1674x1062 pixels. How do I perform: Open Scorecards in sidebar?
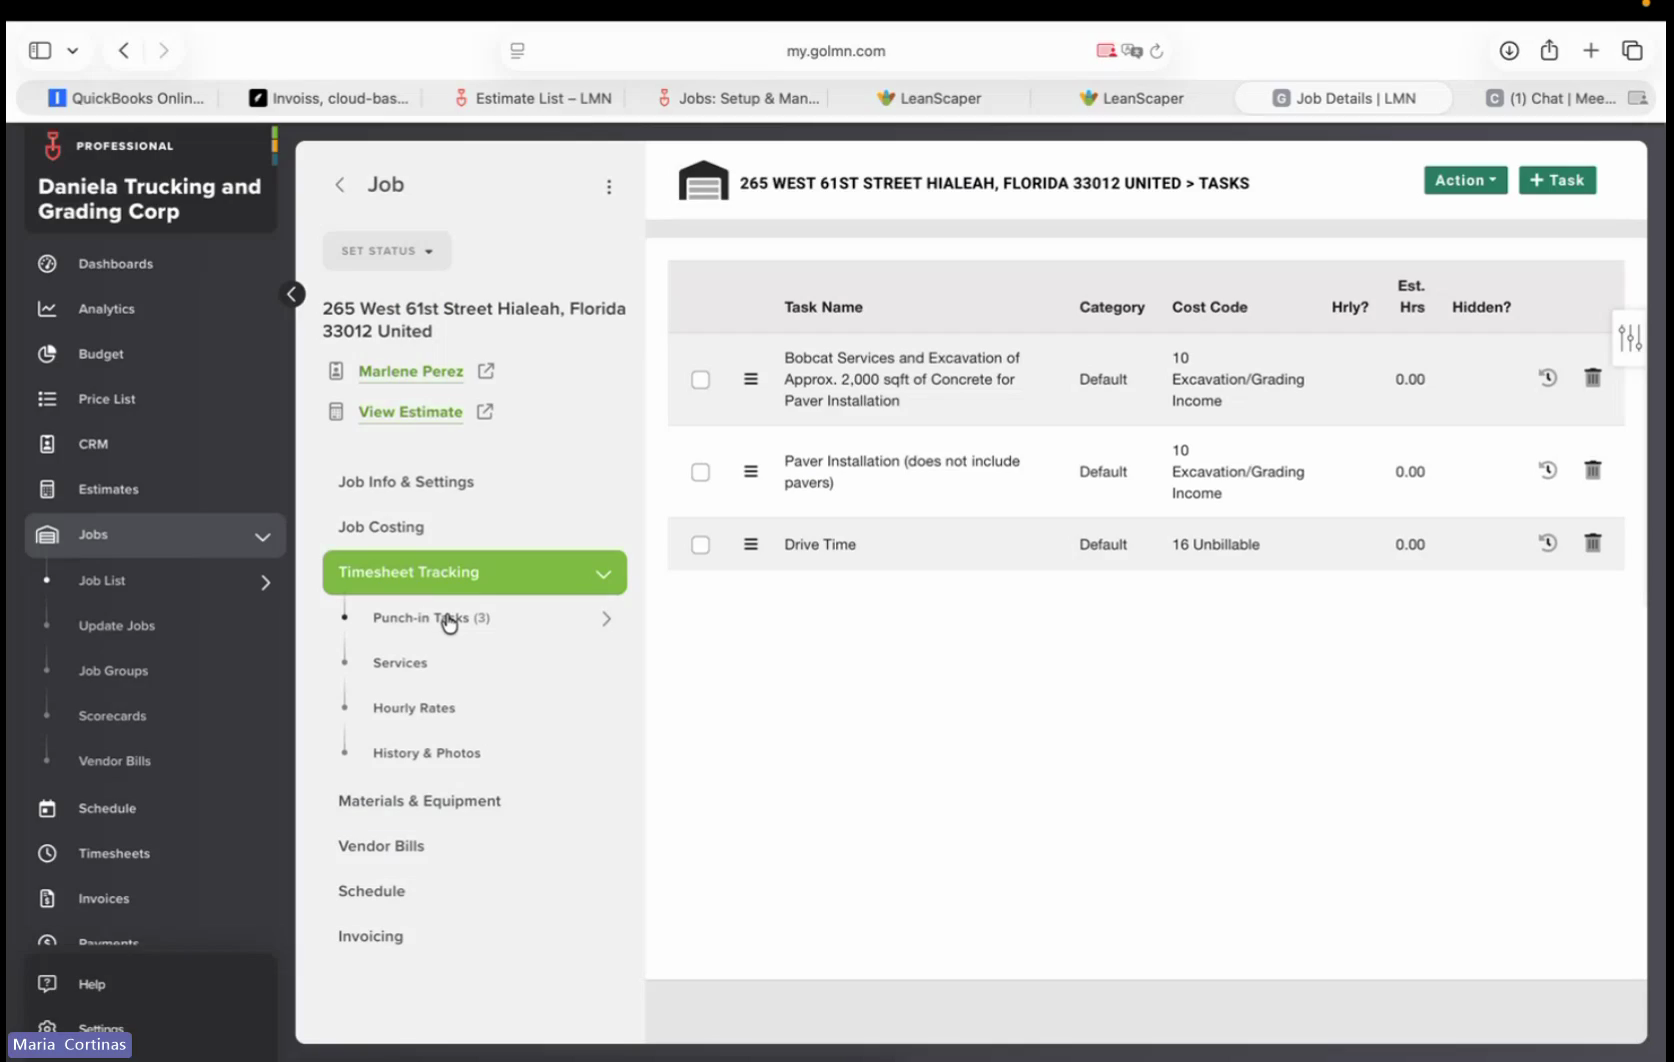click(112, 716)
